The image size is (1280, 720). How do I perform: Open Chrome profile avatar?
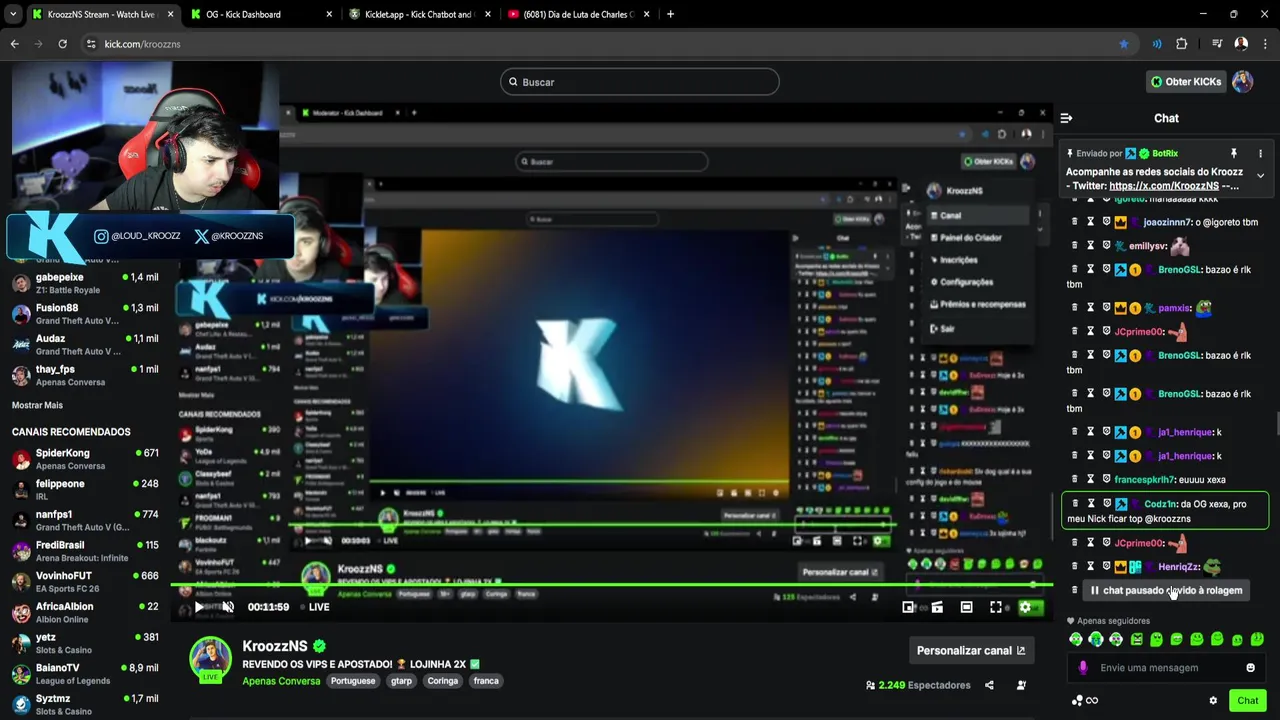click(1241, 44)
